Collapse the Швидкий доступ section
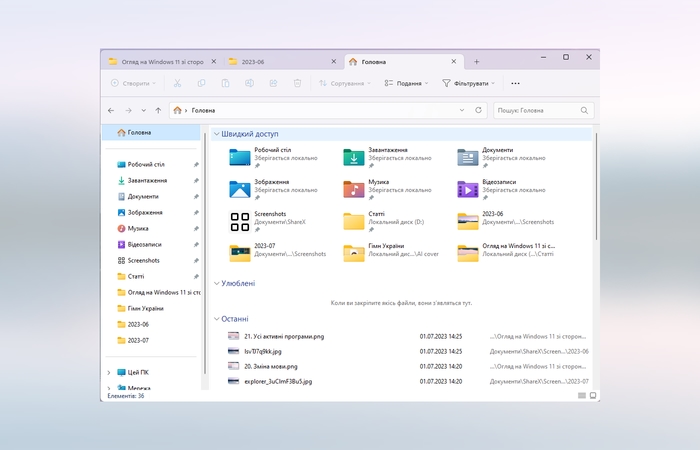Viewport: 700px width, 450px height. 217,133
